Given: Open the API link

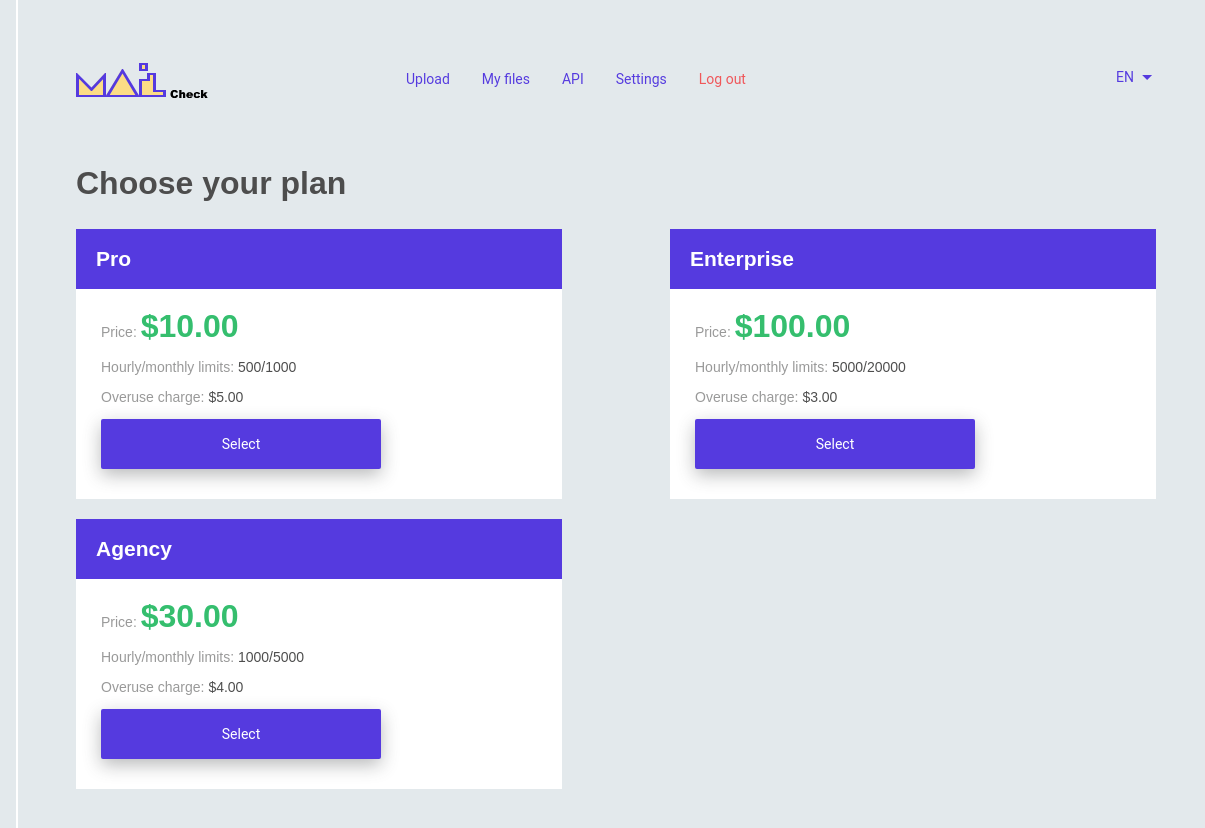Looking at the screenshot, I should (573, 79).
